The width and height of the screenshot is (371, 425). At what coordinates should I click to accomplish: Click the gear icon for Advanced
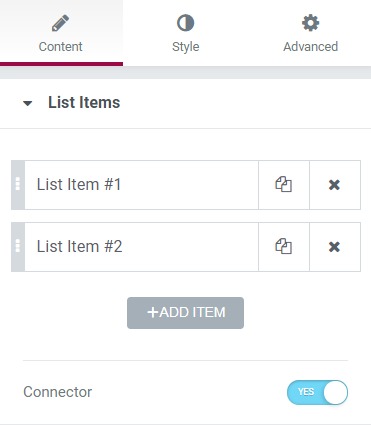click(310, 23)
